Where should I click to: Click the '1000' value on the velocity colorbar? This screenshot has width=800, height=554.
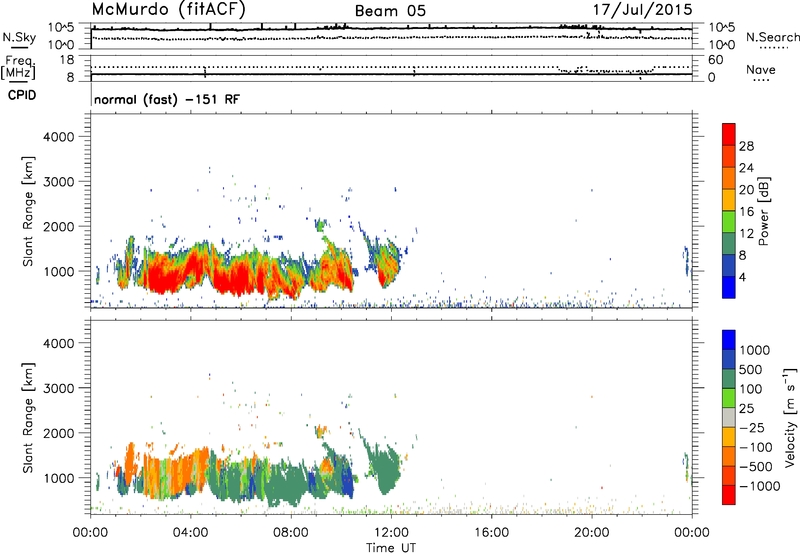click(x=755, y=350)
